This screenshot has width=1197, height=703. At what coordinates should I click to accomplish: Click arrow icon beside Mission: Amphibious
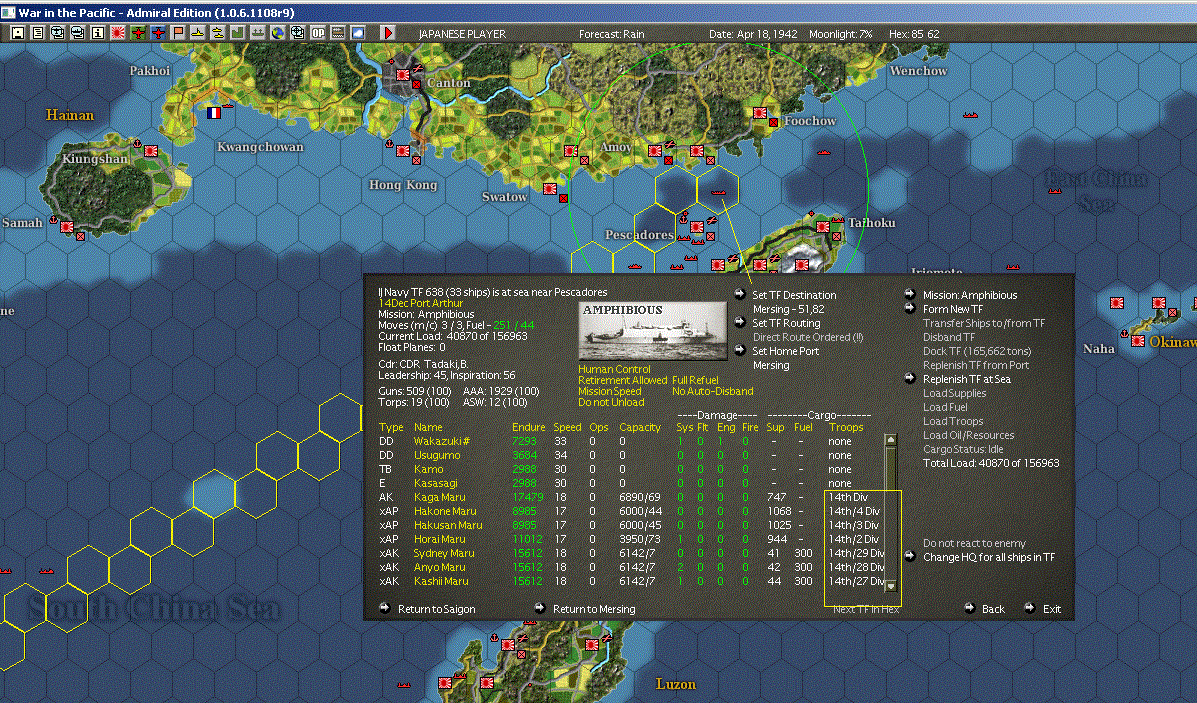pyautogui.click(x=909, y=295)
